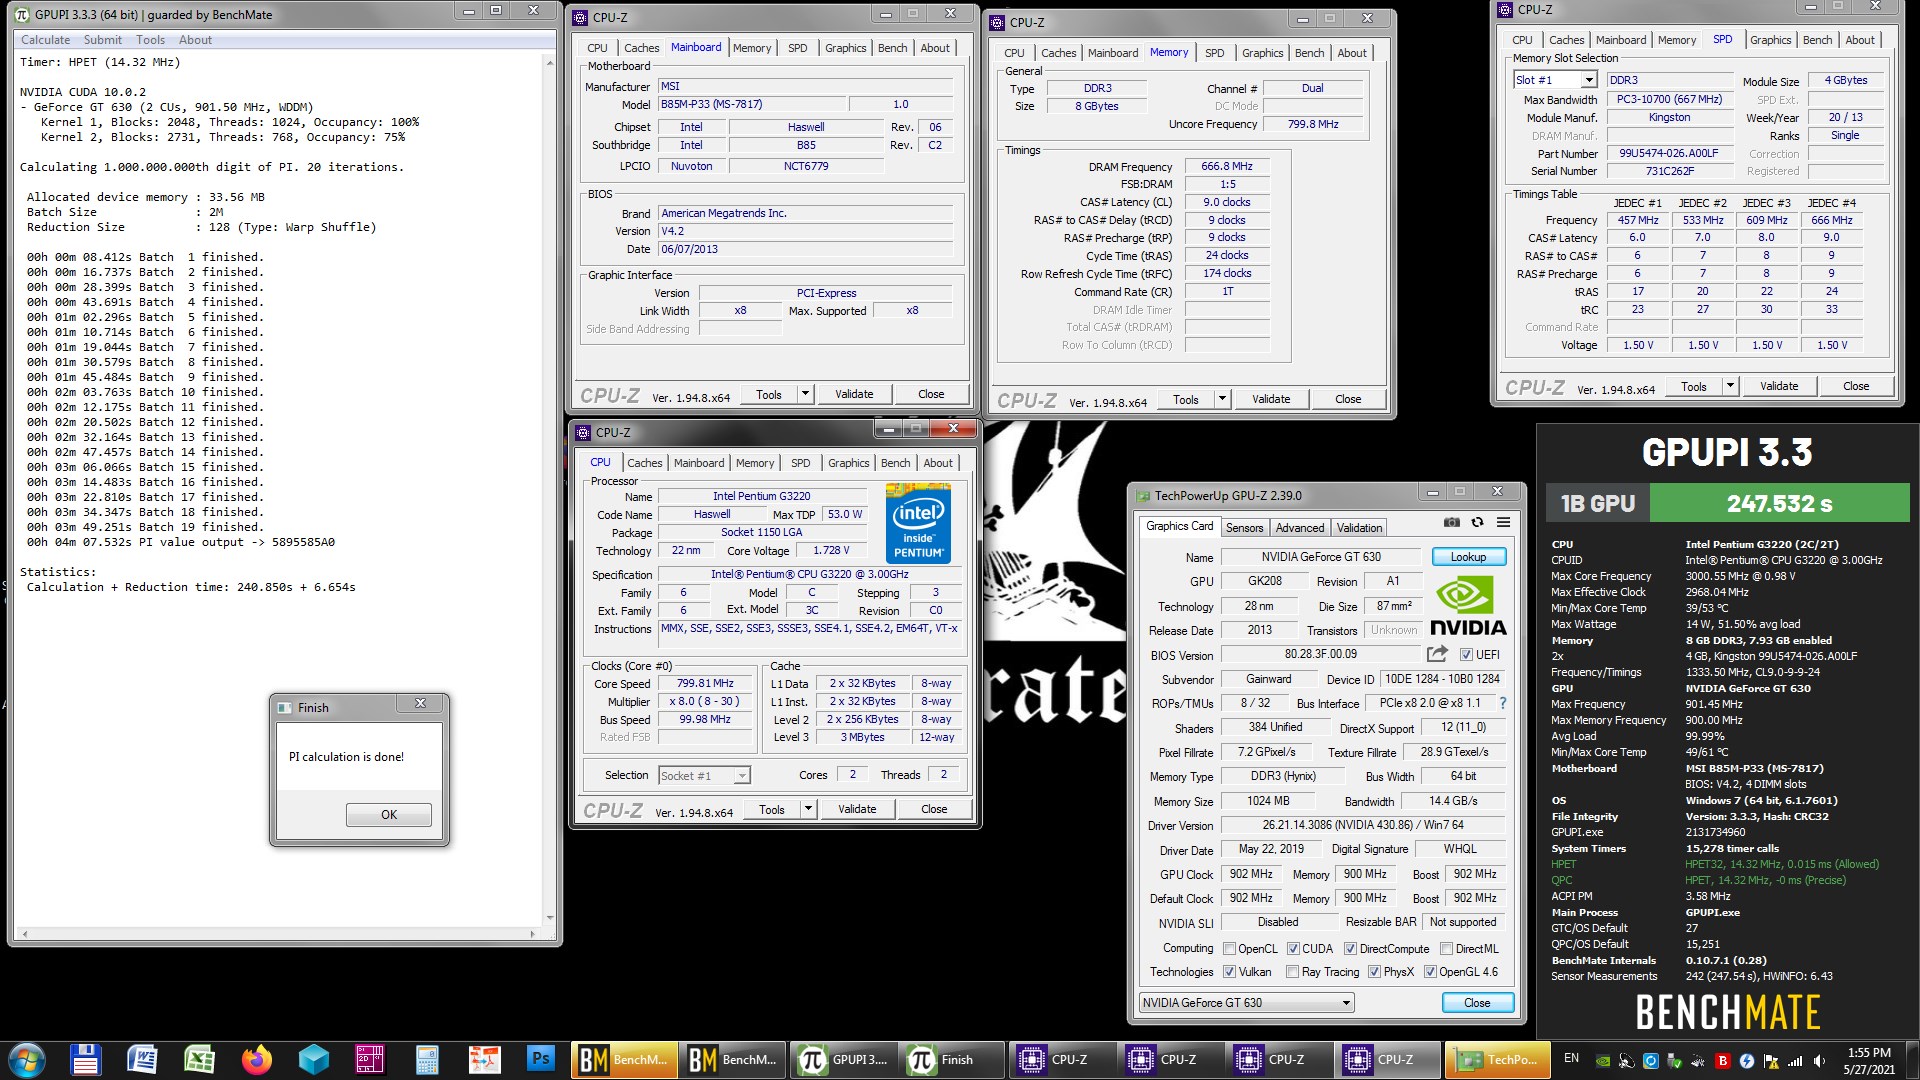1920x1080 pixels.
Task: Click the GPUPI horizontal scrollbar right arrow
Action: click(535, 933)
